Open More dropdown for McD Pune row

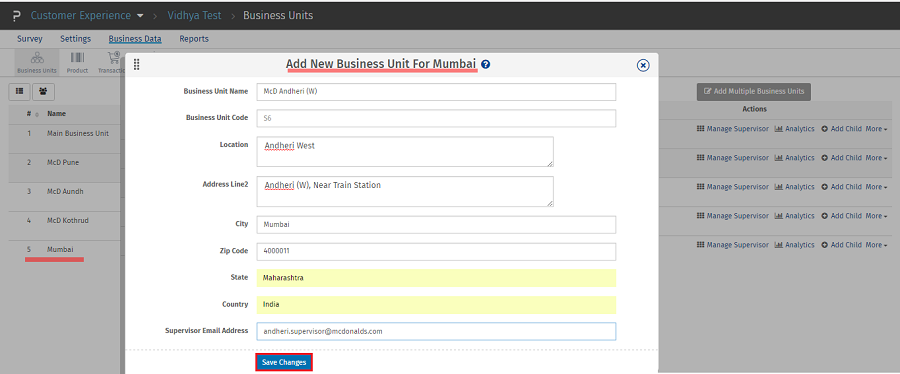coord(876,158)
